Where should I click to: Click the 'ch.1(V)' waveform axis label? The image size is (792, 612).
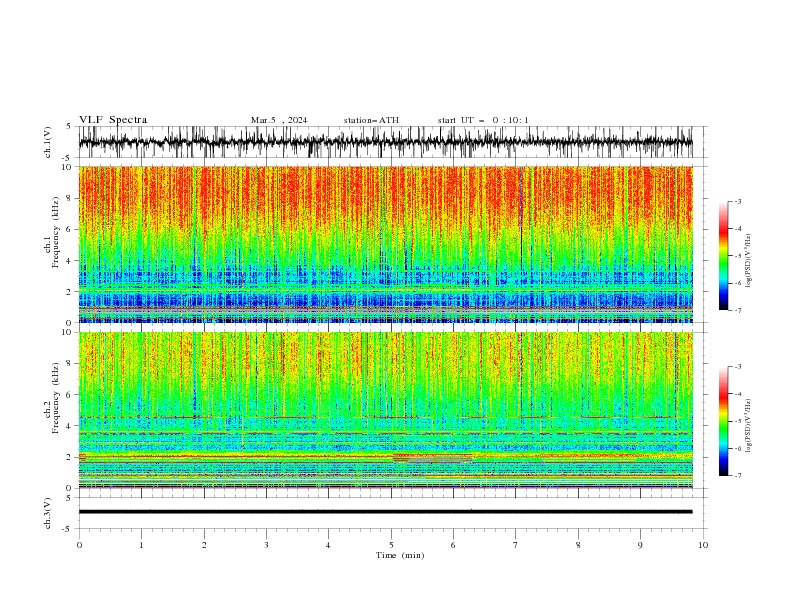(x=48, y=142)
